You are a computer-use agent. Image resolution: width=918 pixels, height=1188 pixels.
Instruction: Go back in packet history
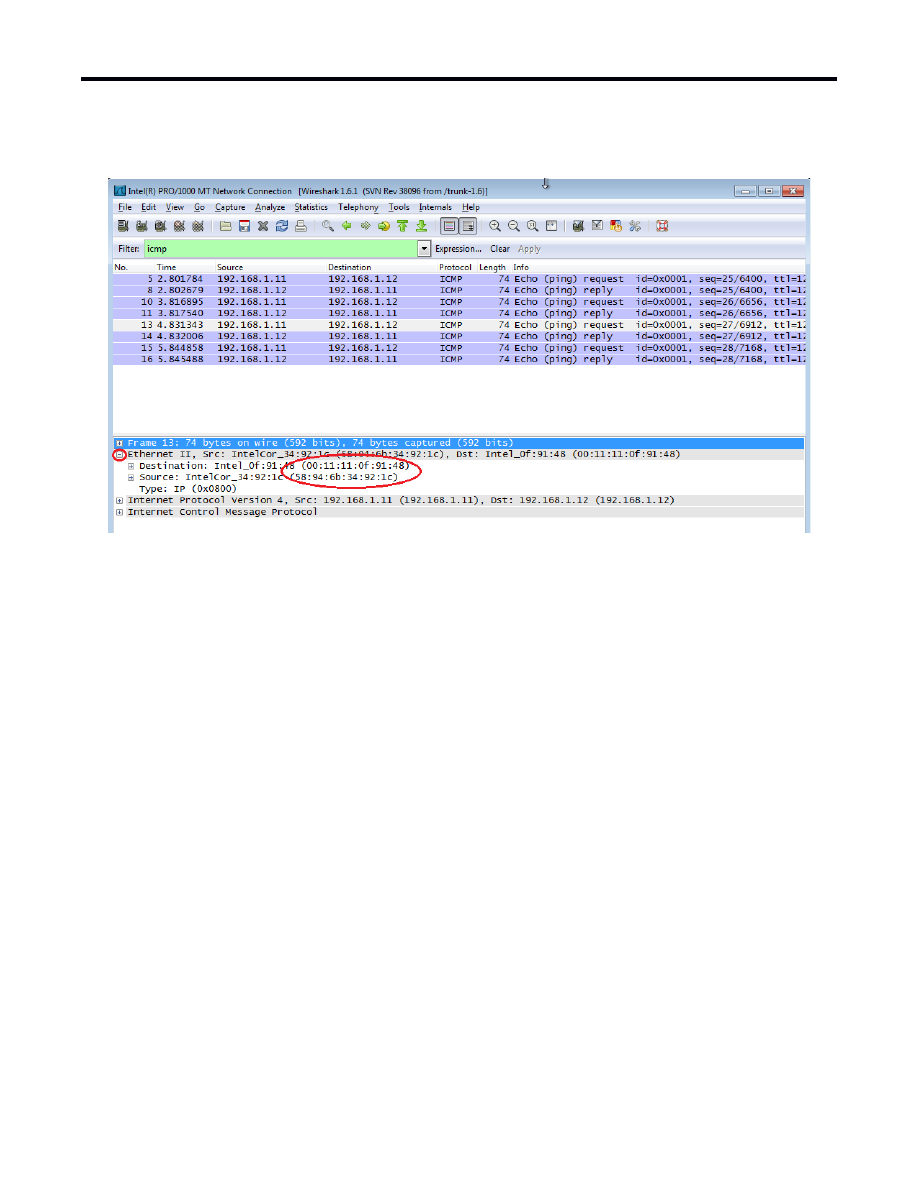(x=347, y=226)
